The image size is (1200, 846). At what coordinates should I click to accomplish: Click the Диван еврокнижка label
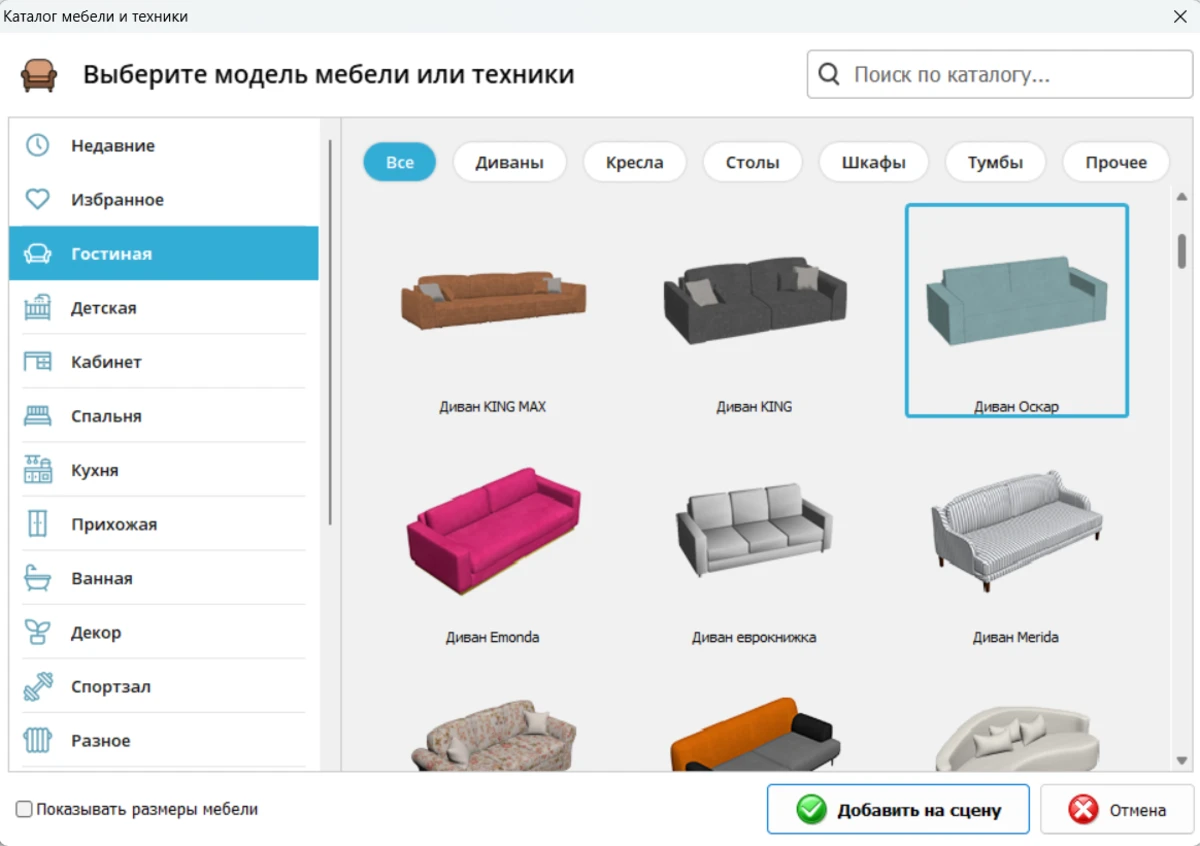tap(754, 637)
